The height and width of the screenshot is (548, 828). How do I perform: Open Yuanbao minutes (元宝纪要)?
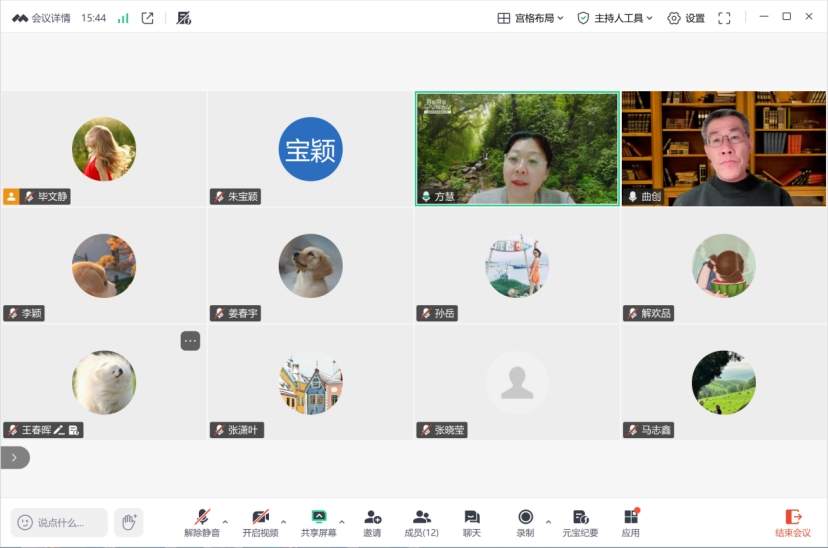coord(580,523)
